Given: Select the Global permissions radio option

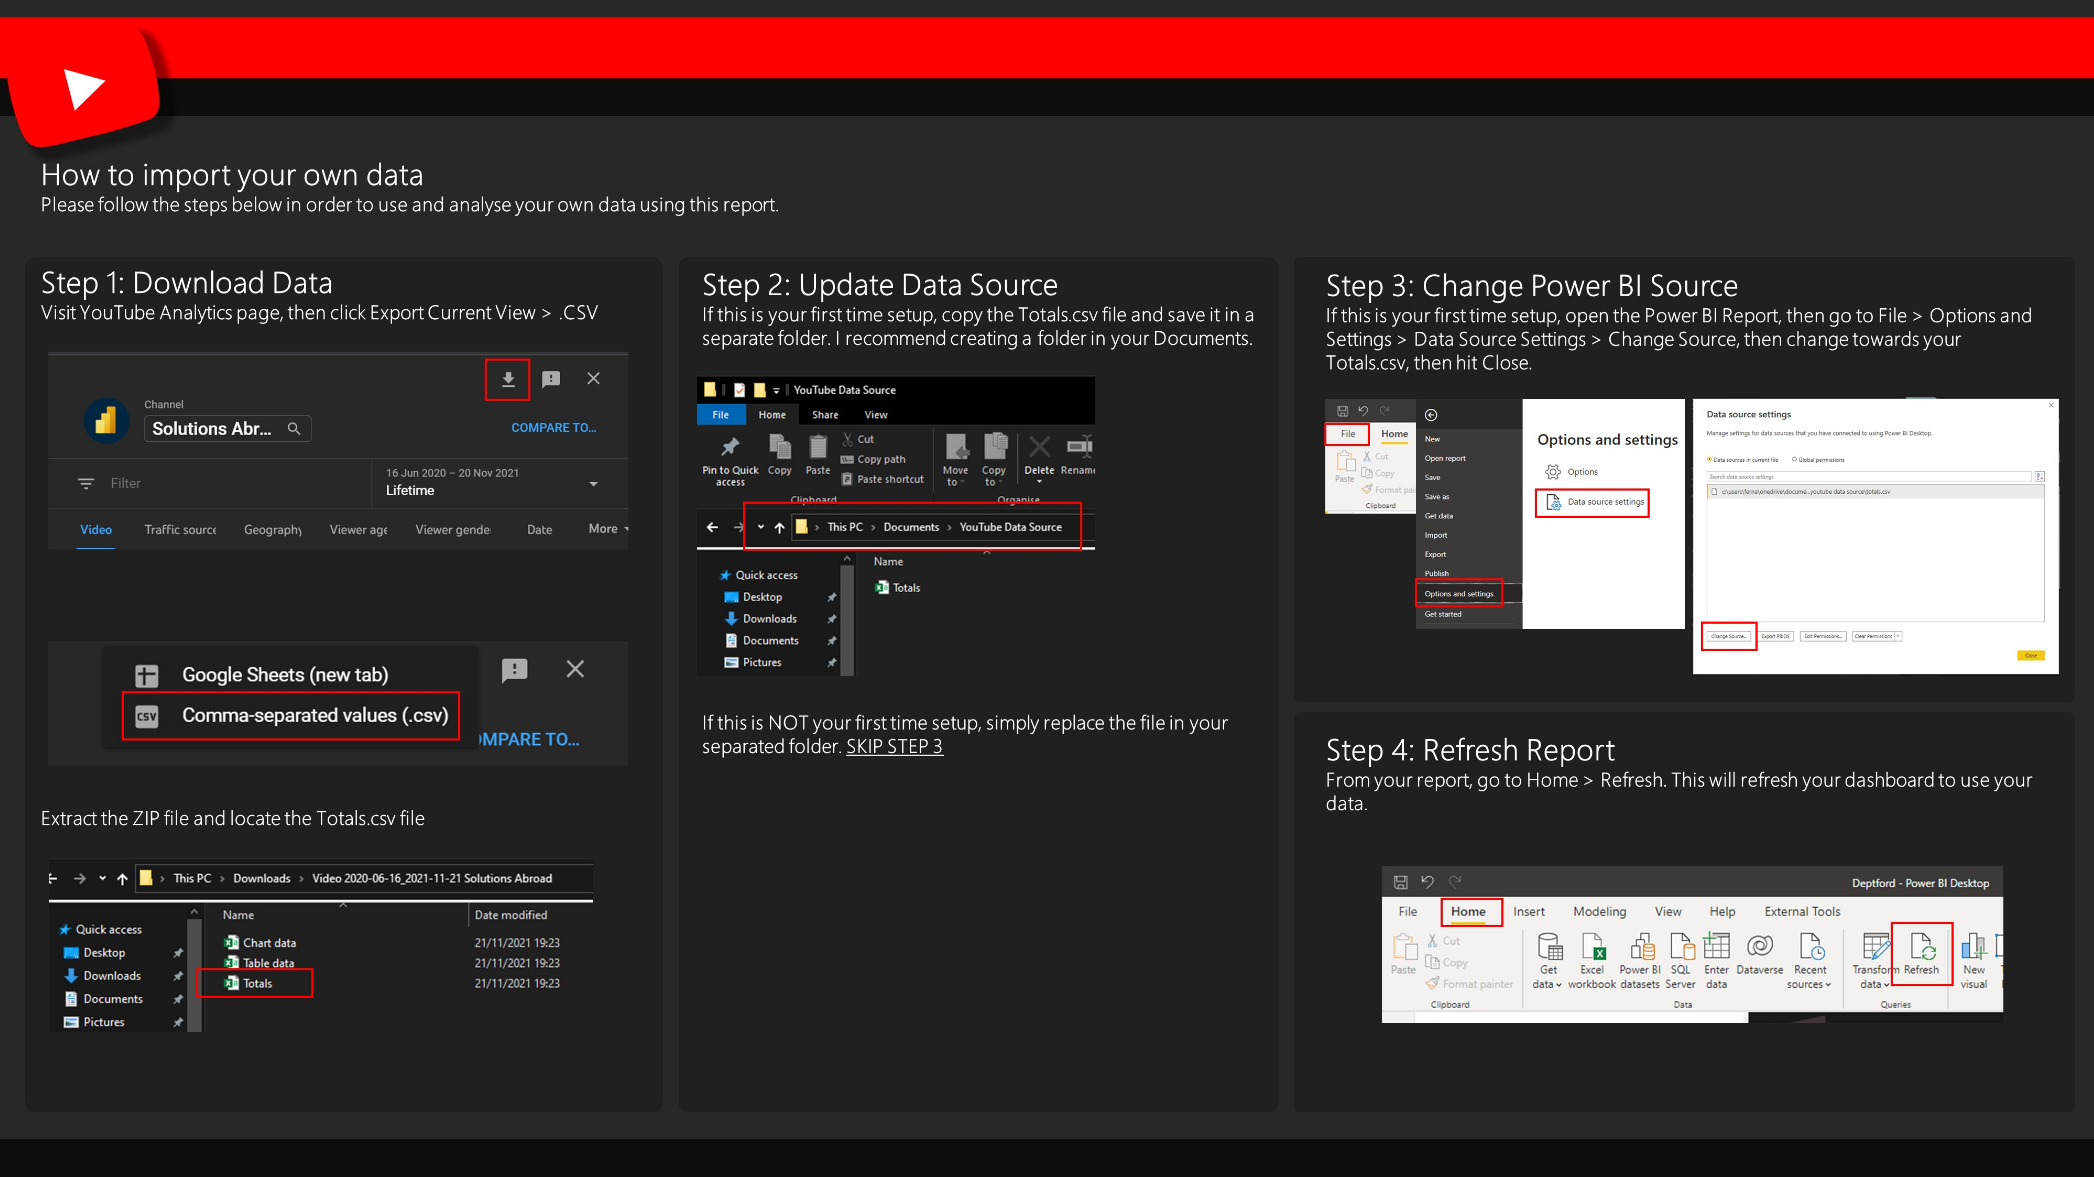Looking at the screenshot, I should click(1795, 460).
